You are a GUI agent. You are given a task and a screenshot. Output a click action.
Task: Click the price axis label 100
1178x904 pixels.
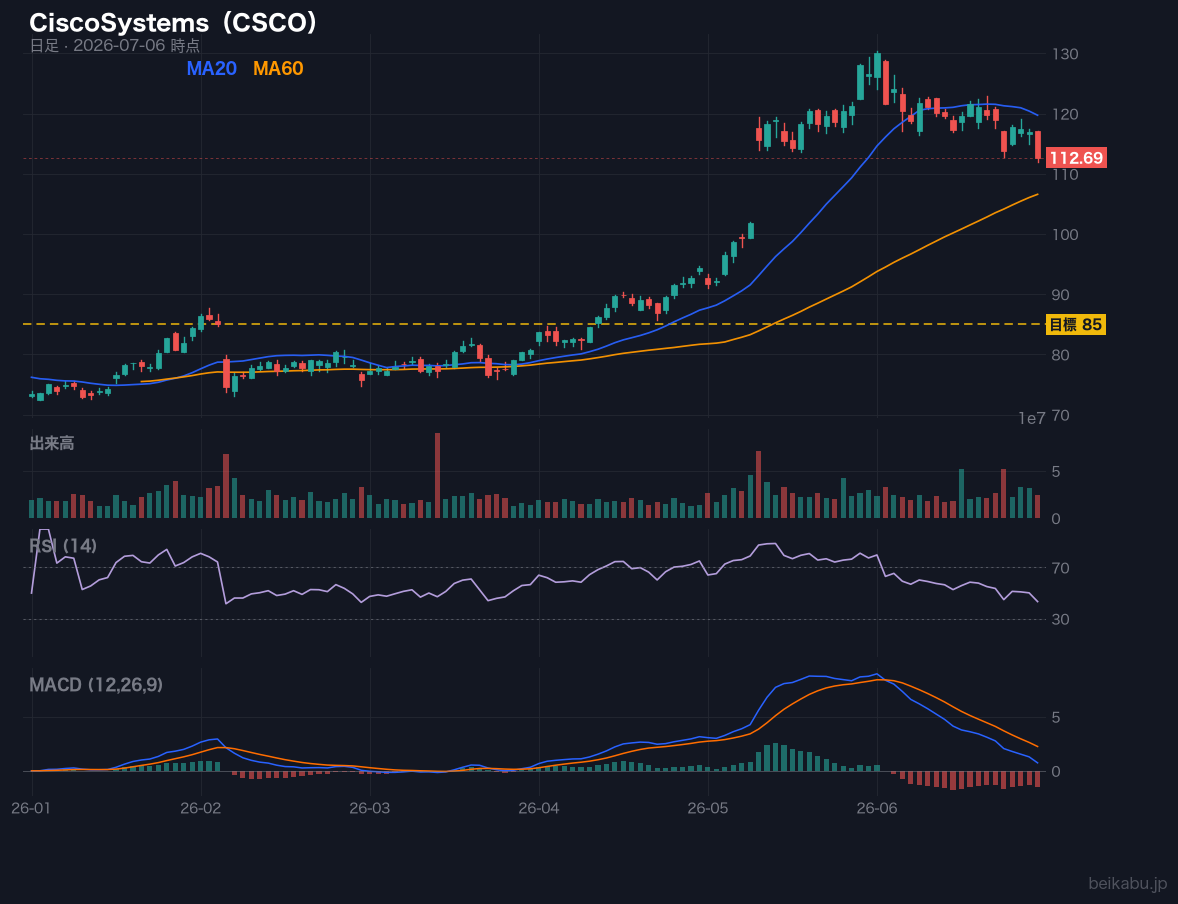(x=1065, y=234)
